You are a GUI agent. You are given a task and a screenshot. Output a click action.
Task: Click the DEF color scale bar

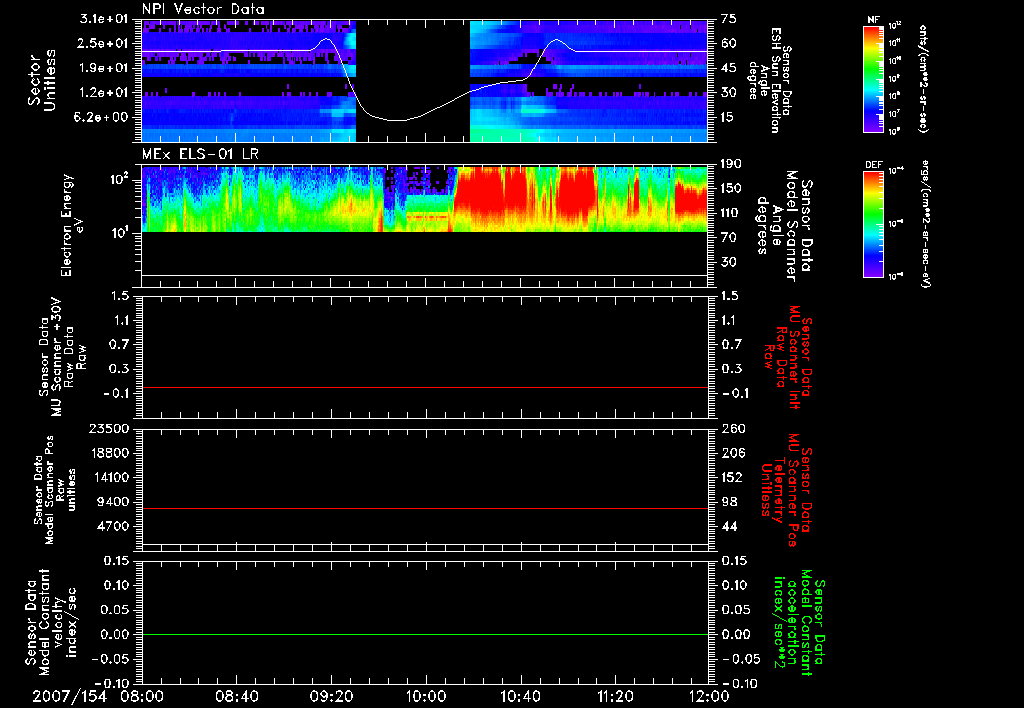pyautogui.click(x=874, y=223)
